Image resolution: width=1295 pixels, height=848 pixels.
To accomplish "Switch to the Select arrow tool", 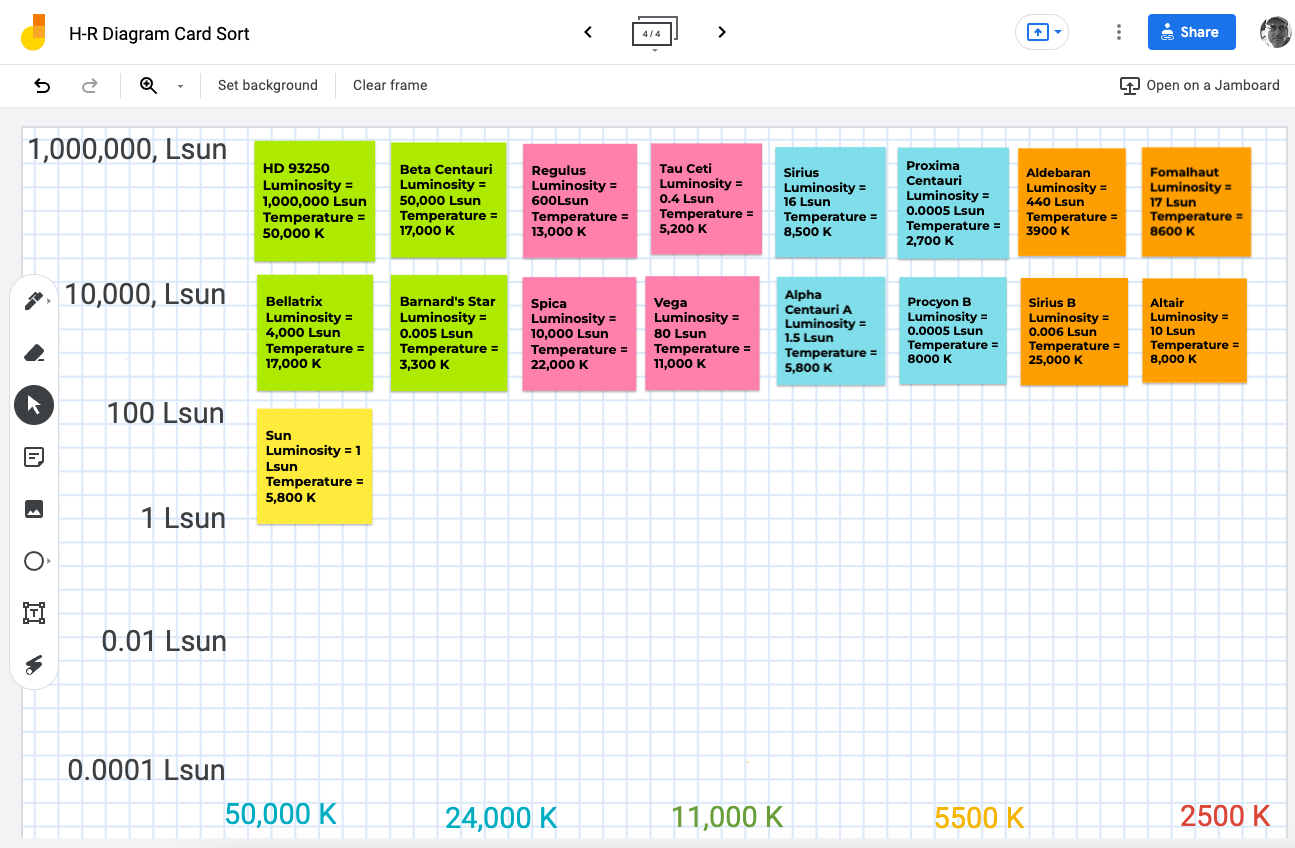I will (34, 405).
